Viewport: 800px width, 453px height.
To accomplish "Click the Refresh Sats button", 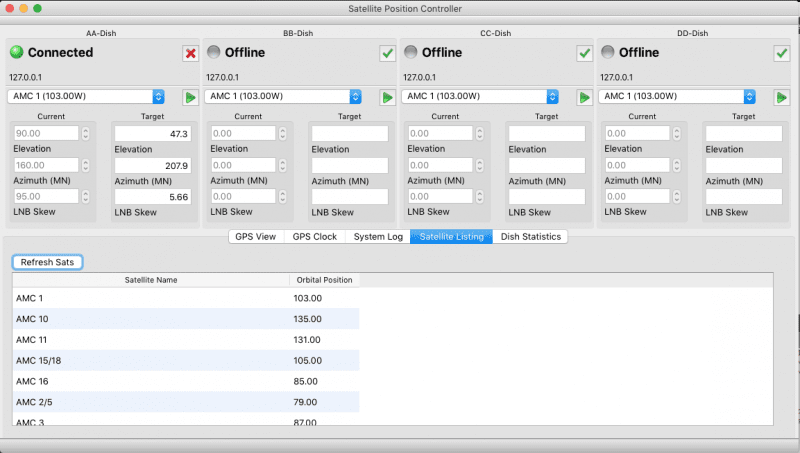I will (x=47, y=262).
